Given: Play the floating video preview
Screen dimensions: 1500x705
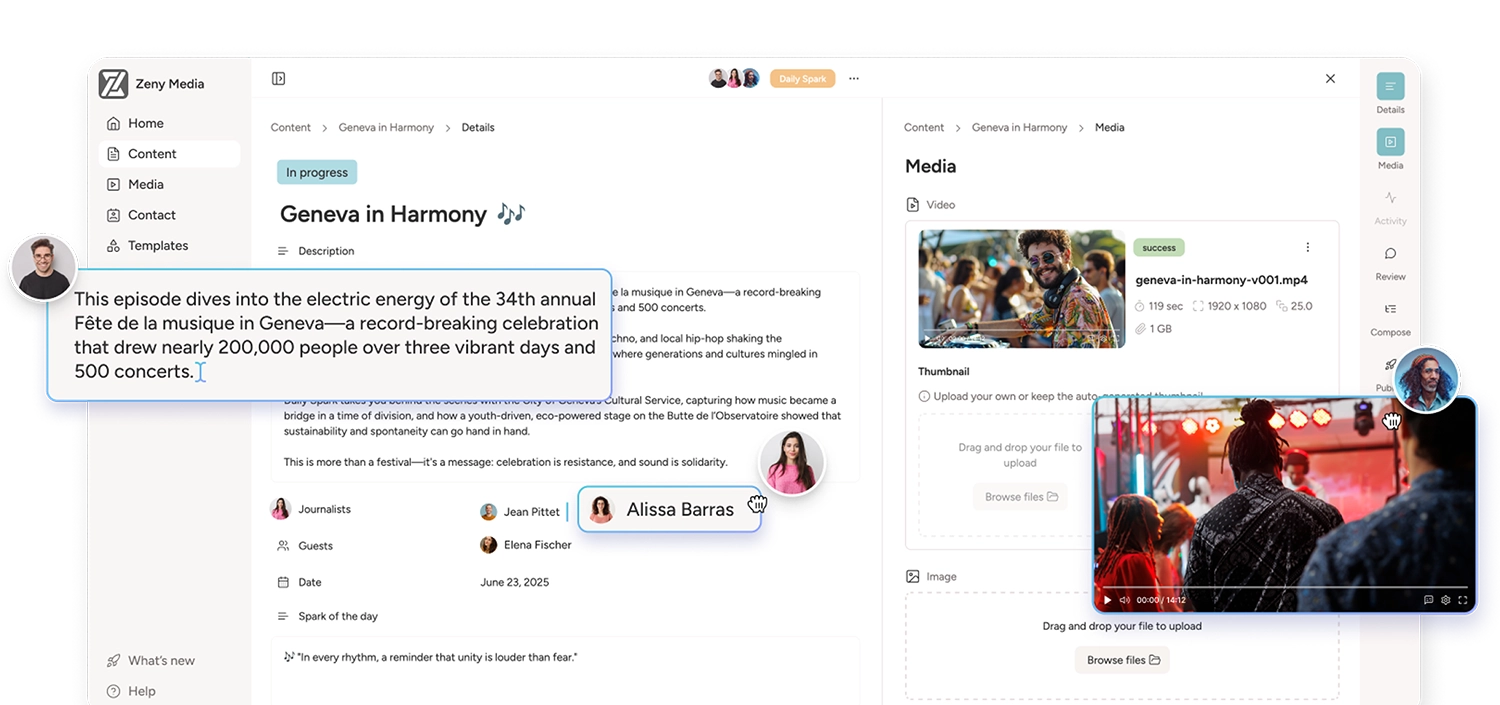Looking at the screenshot, I should pos(1107,600).
